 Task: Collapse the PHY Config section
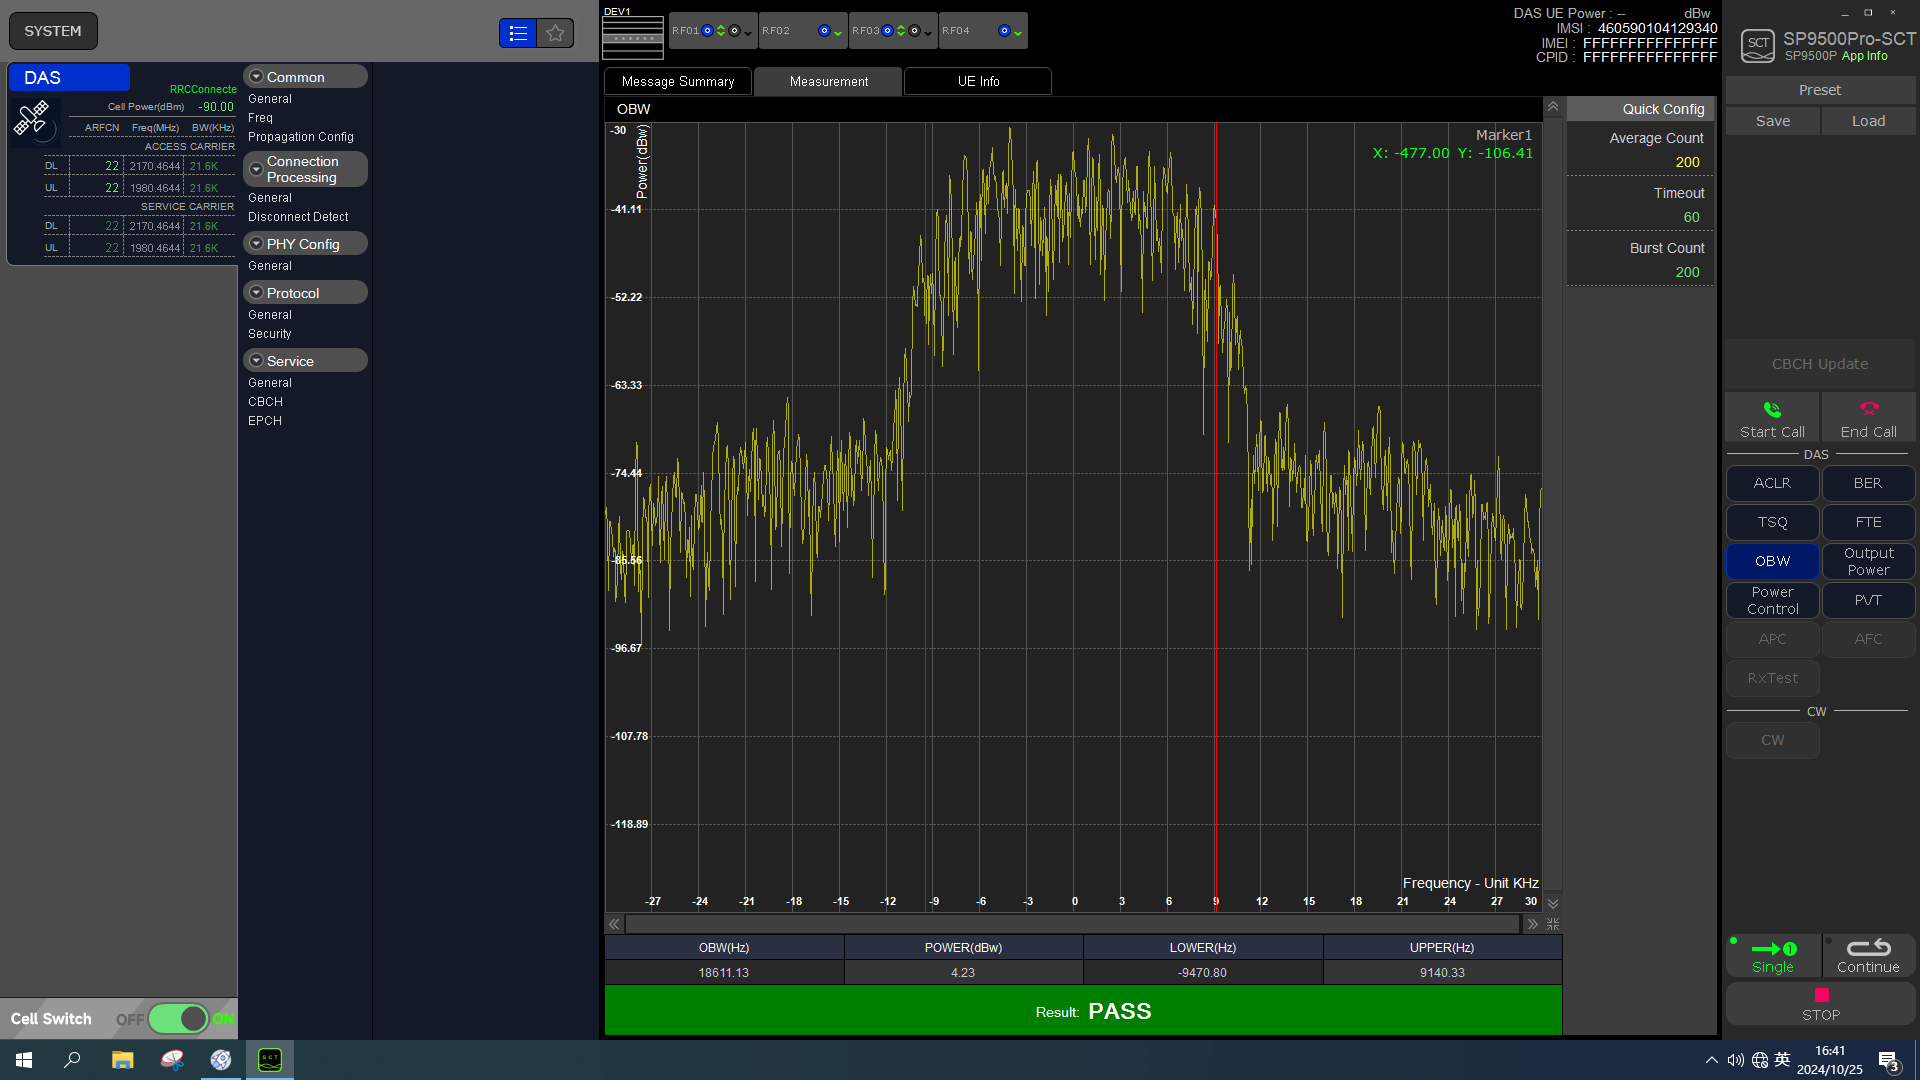[256, 244]
